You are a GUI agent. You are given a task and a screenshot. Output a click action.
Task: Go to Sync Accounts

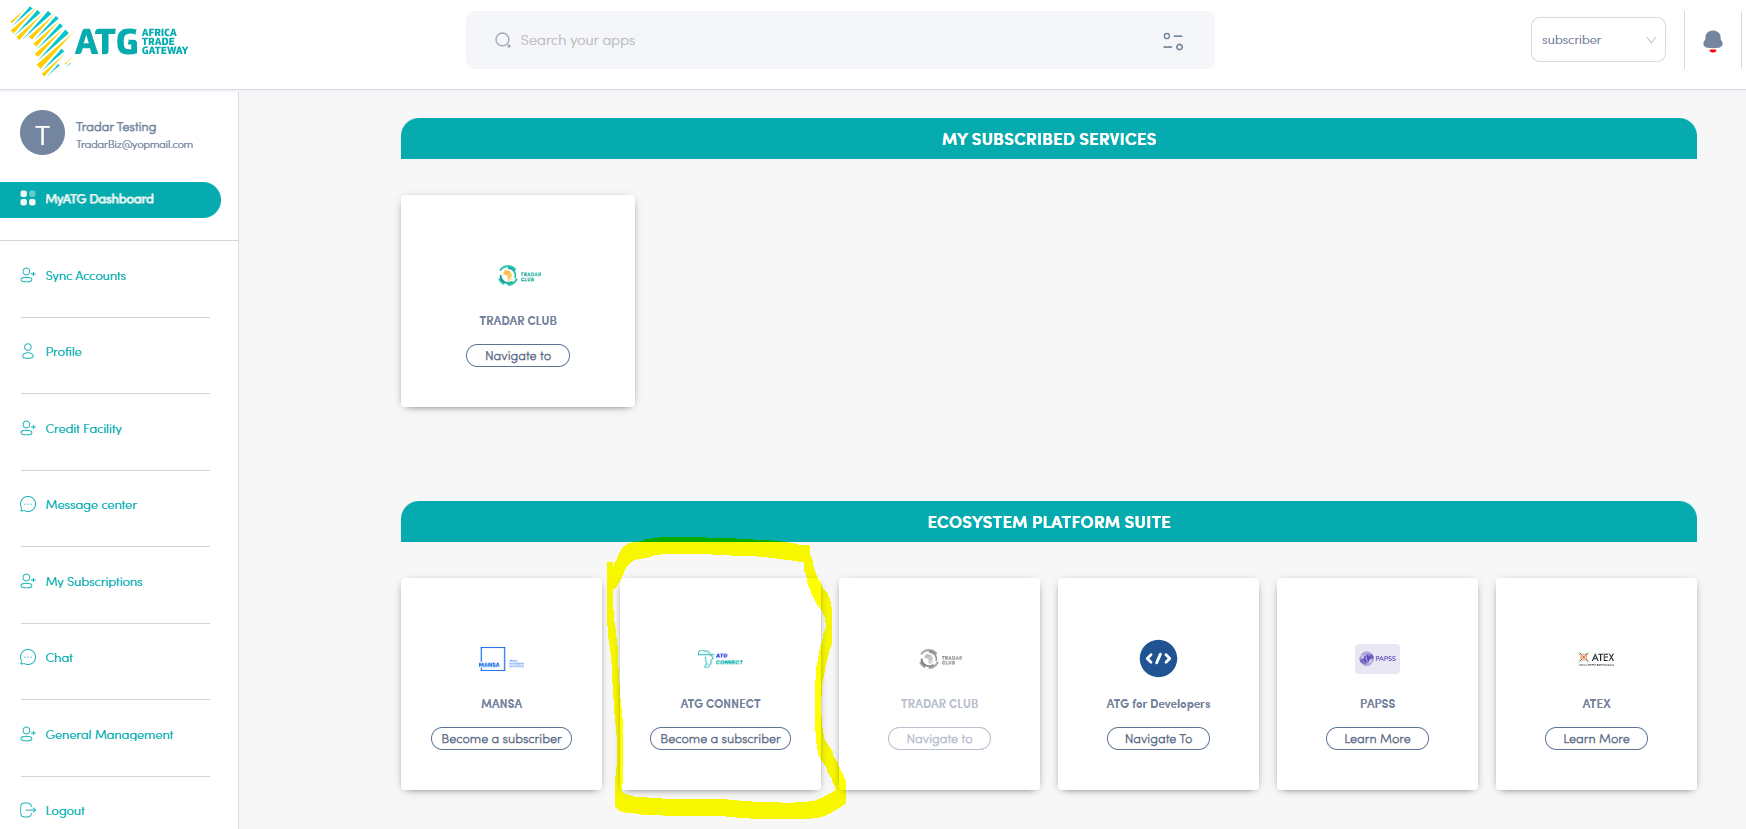click(85, 276)
